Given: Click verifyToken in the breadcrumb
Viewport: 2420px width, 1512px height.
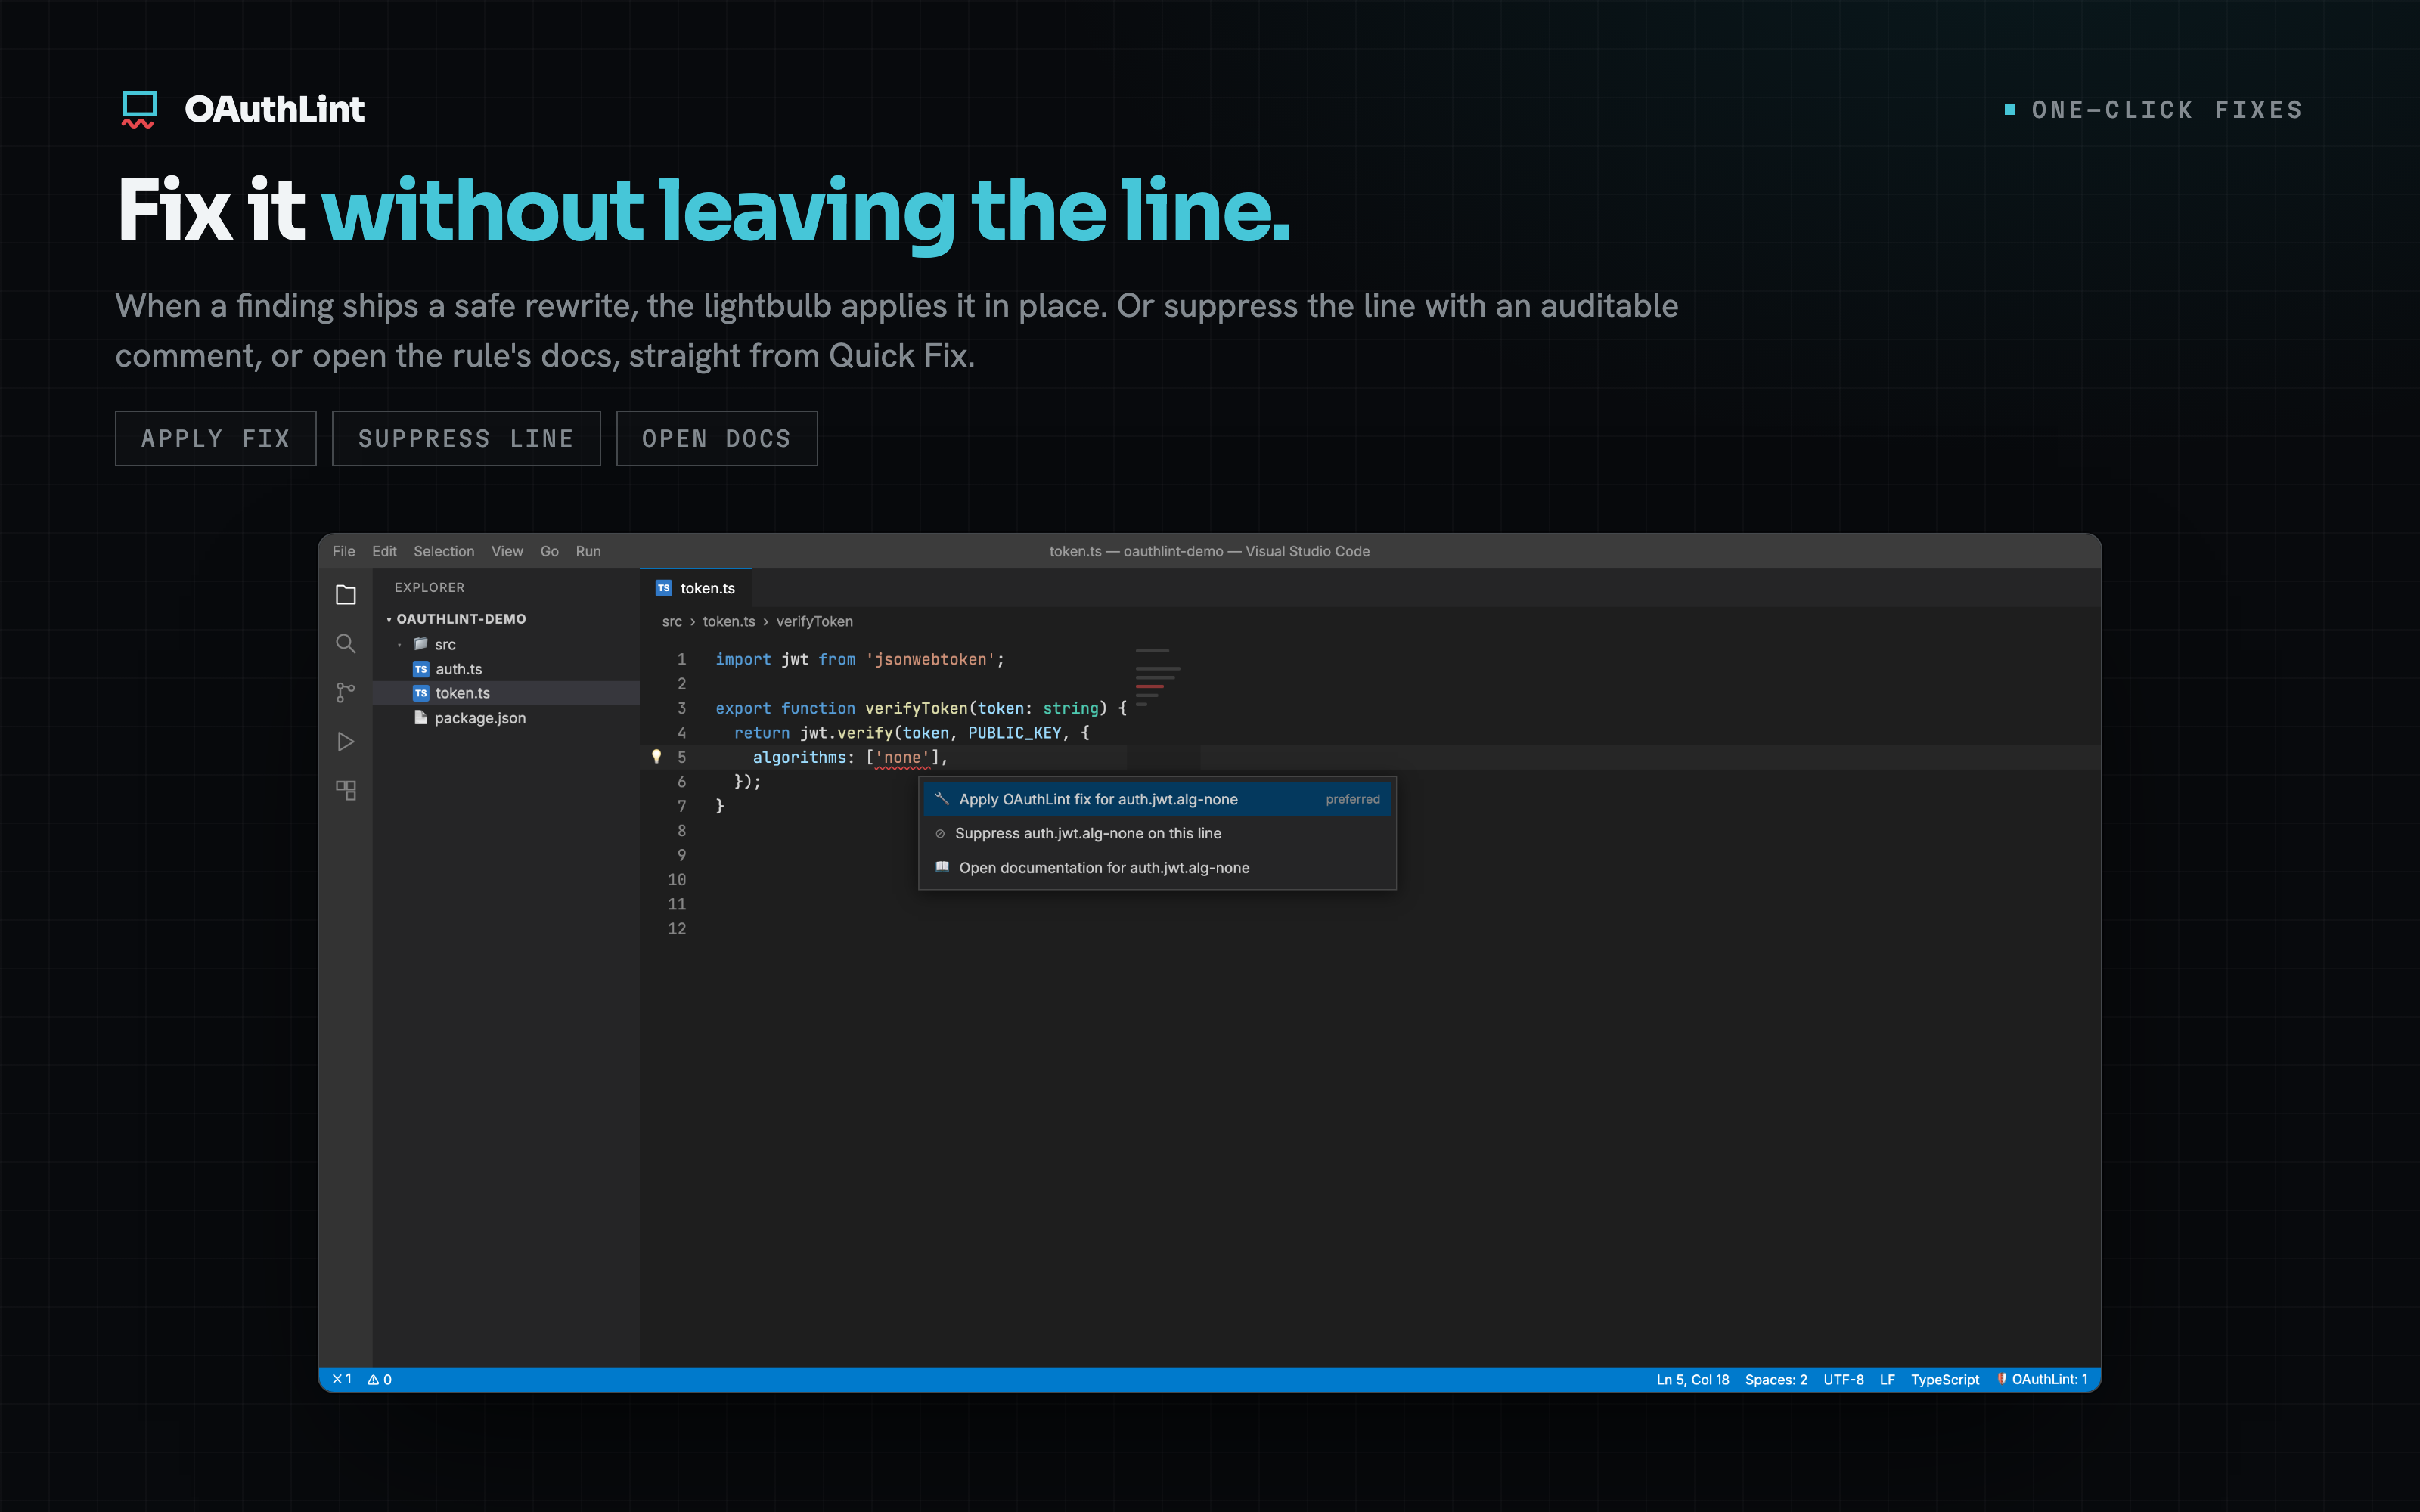Looking at the screenshot, I should pos(815,621).
